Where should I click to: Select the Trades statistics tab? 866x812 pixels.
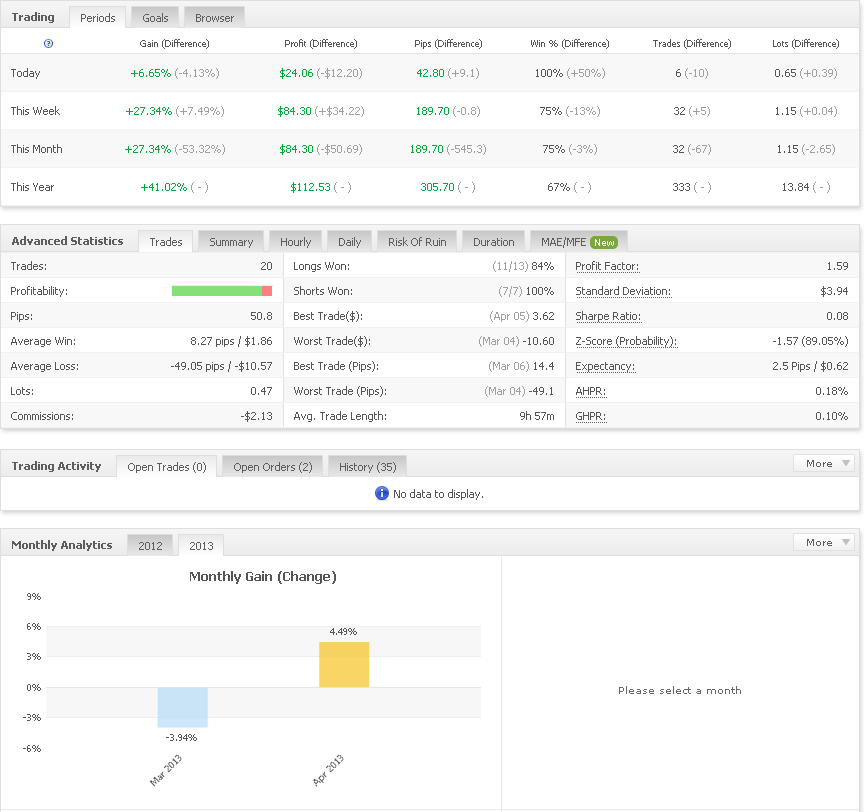pos(166,242)
